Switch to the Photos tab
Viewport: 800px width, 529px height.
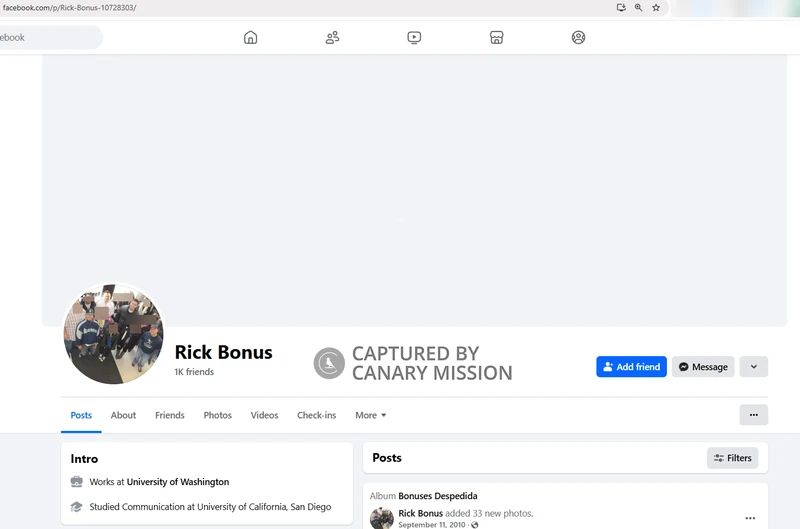click(x=218, y=415)
